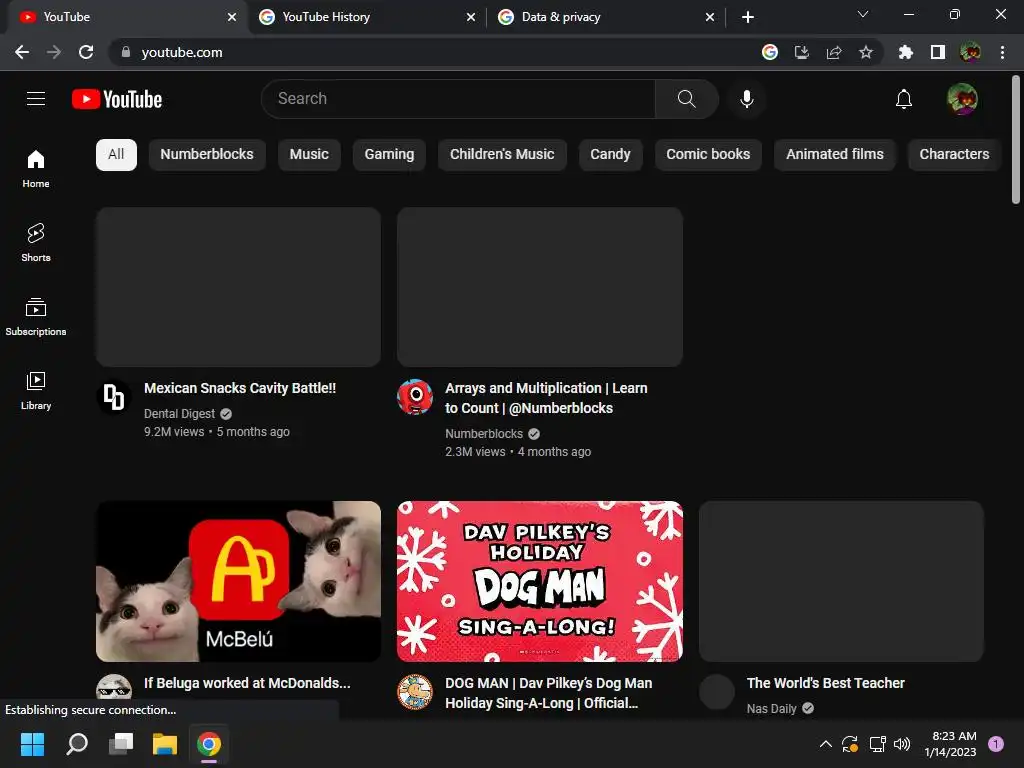Open the Beluga channel avatar
This screenshot has height=768, width=1024.
click(114, 687)
